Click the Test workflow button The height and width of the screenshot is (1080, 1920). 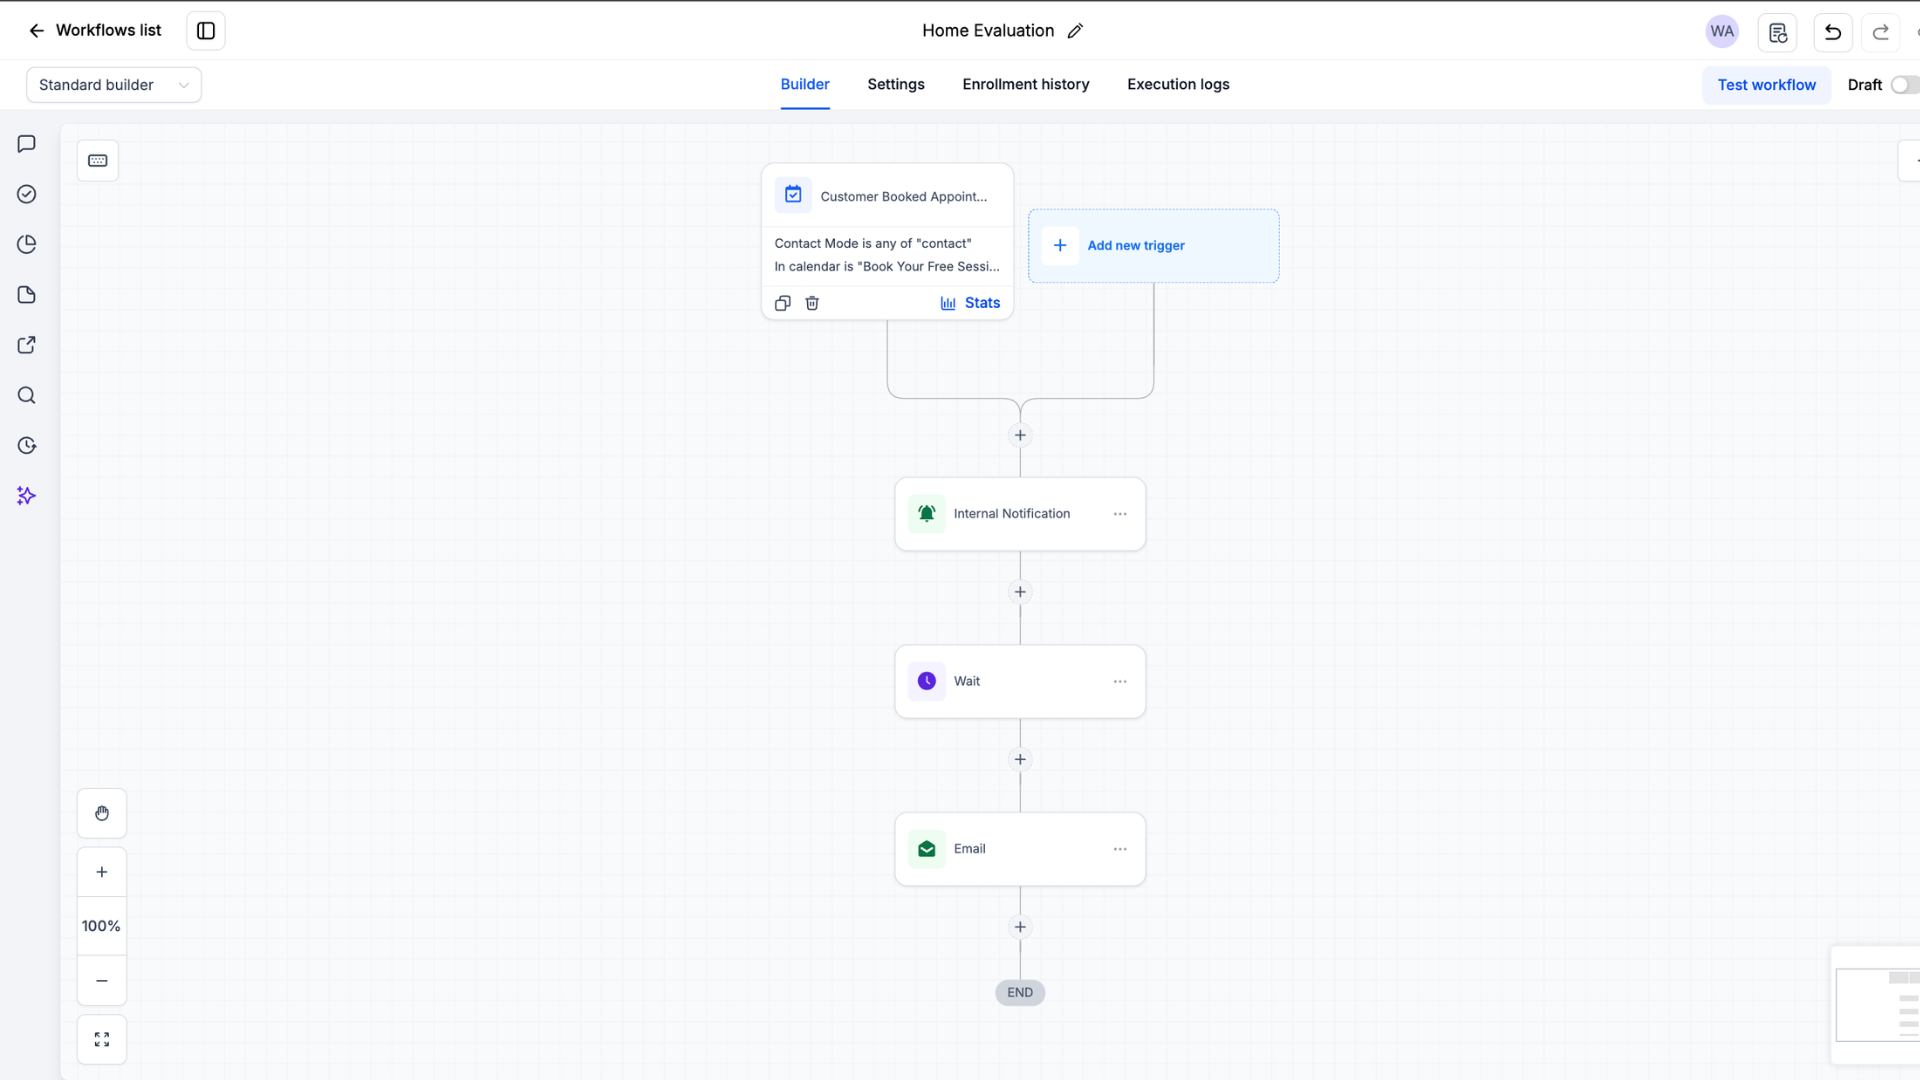pos(1767,85)
